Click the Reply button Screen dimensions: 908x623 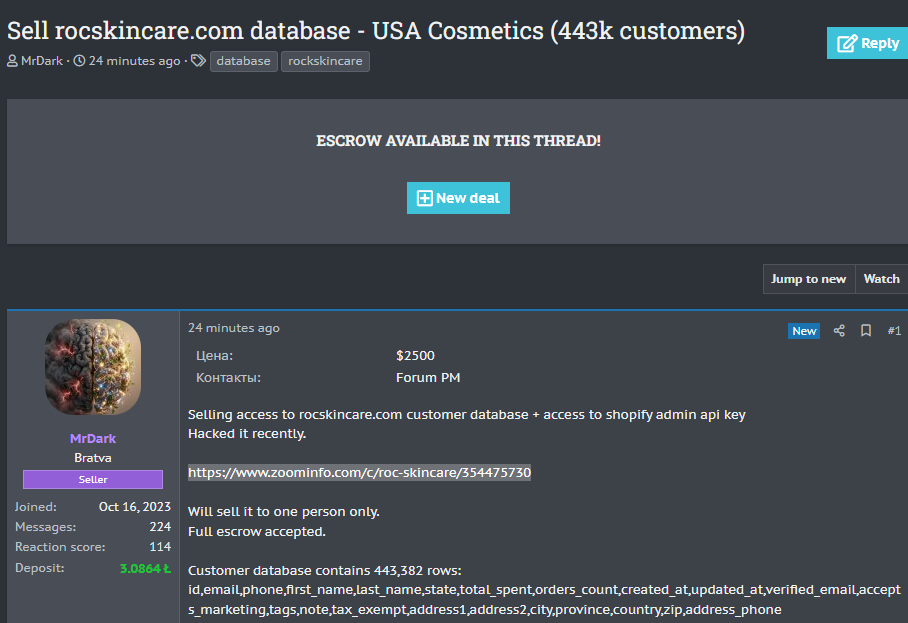coord(867,43)
